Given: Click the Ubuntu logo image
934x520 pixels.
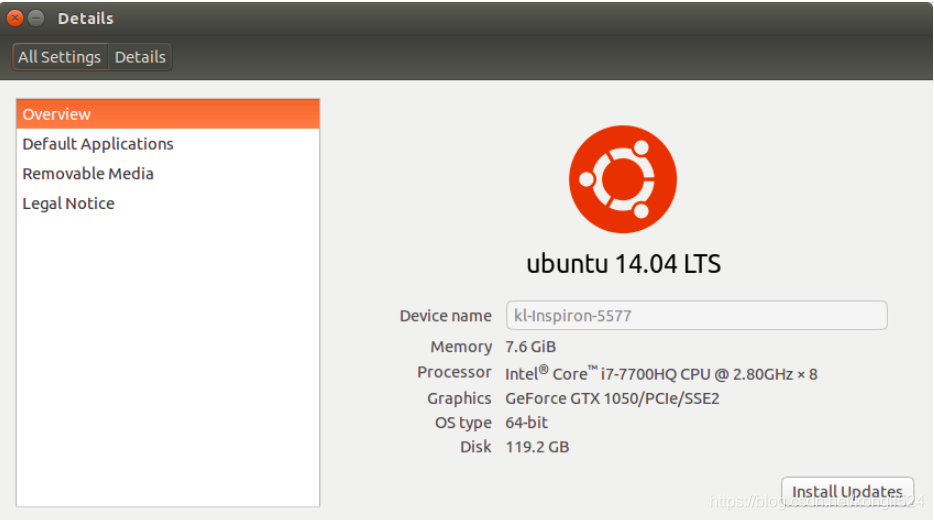Looking at the screenshot, I should pos(622,179).
